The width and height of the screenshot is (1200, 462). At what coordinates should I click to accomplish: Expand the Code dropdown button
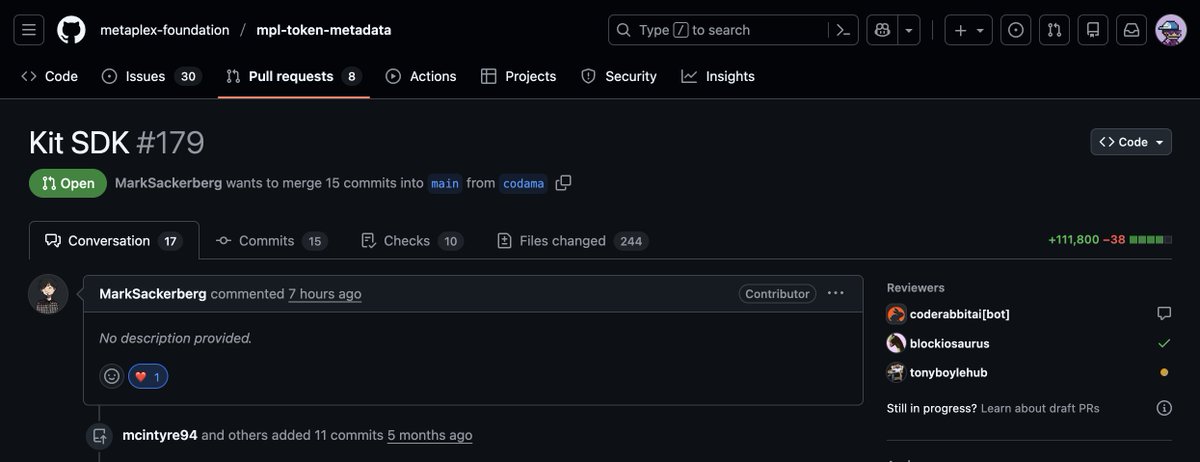click(x=1131, y=142)
